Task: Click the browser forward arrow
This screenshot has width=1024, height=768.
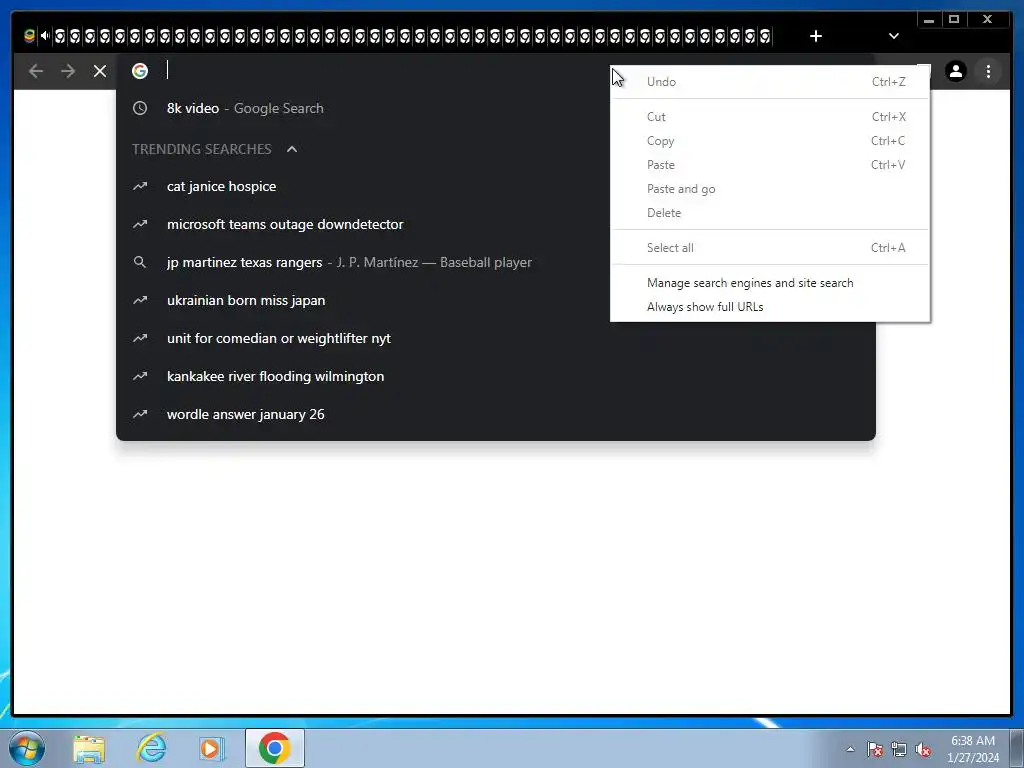Action: point(68,71)
